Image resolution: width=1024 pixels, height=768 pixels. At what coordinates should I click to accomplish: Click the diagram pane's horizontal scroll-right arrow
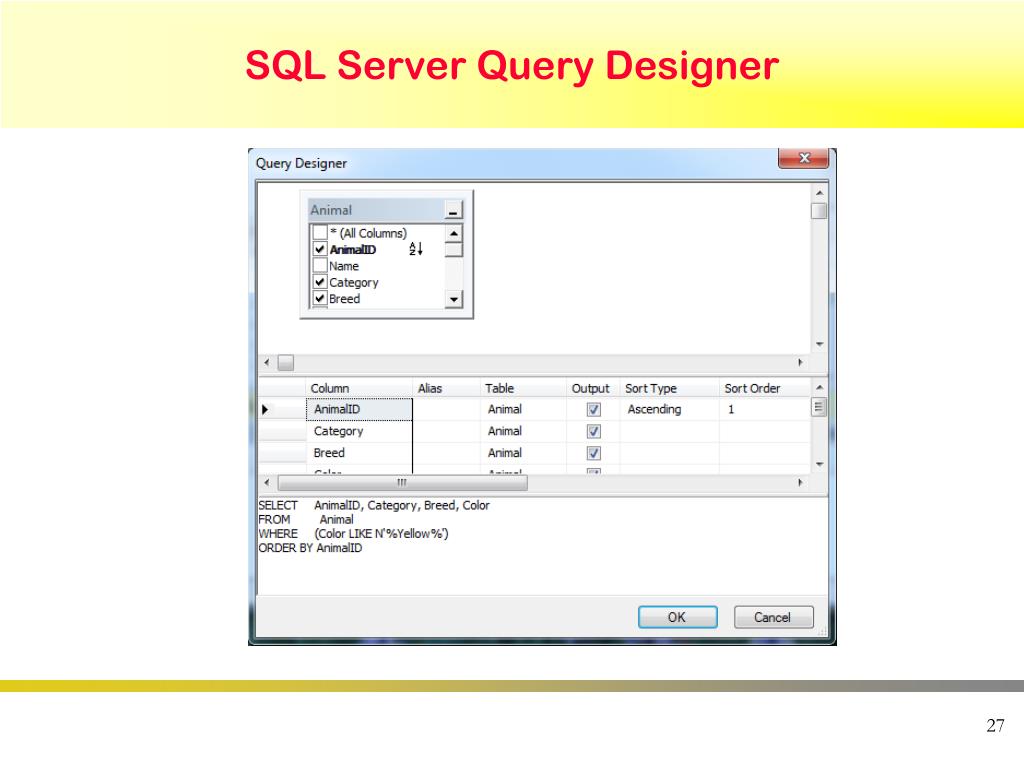click(x=801, y=362)
